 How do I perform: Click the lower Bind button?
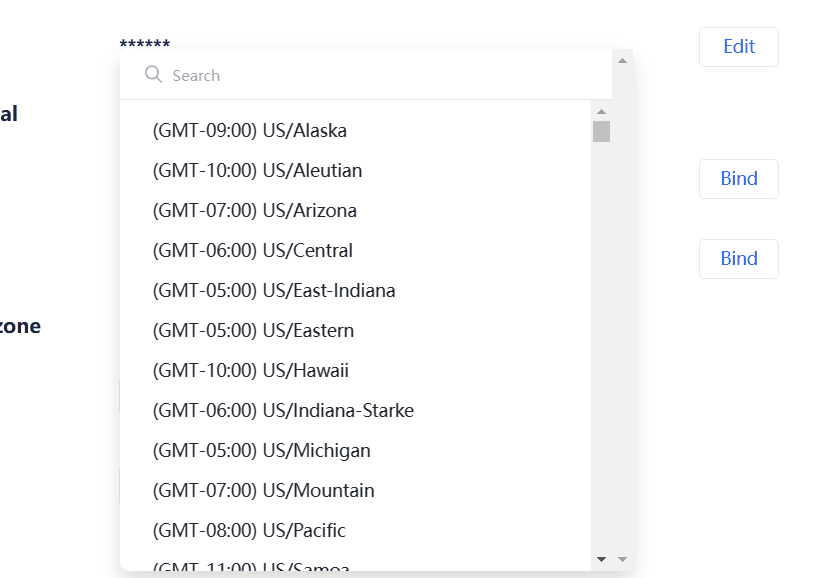[738, 258]
